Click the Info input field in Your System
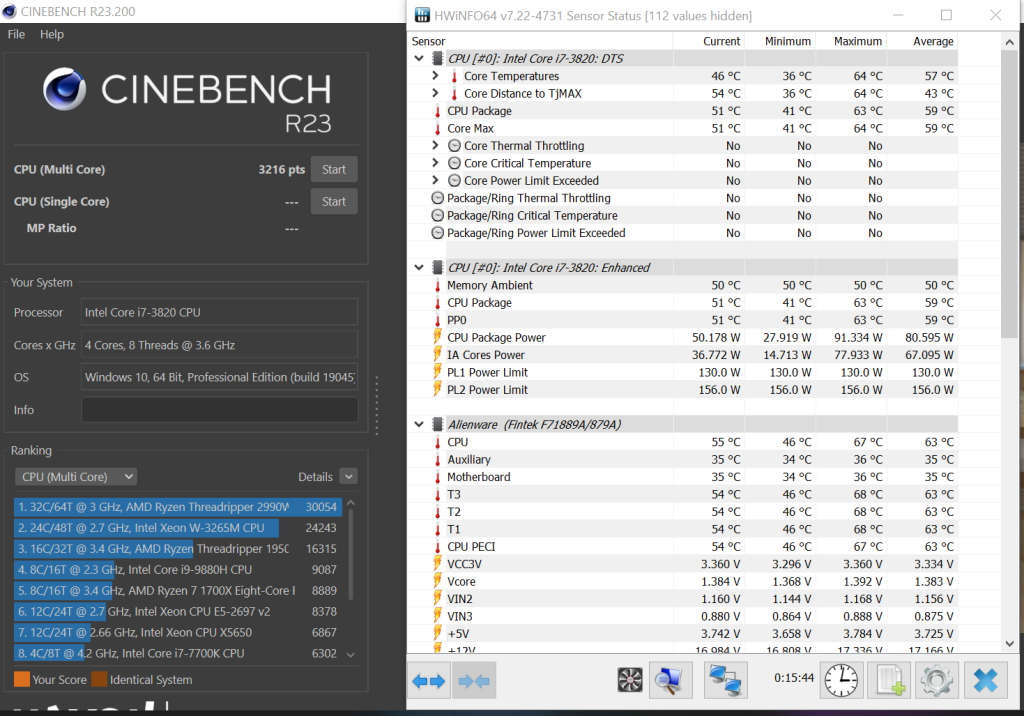Image resolution: width=1024 pixels, height=716 pixels. [218, 409]
